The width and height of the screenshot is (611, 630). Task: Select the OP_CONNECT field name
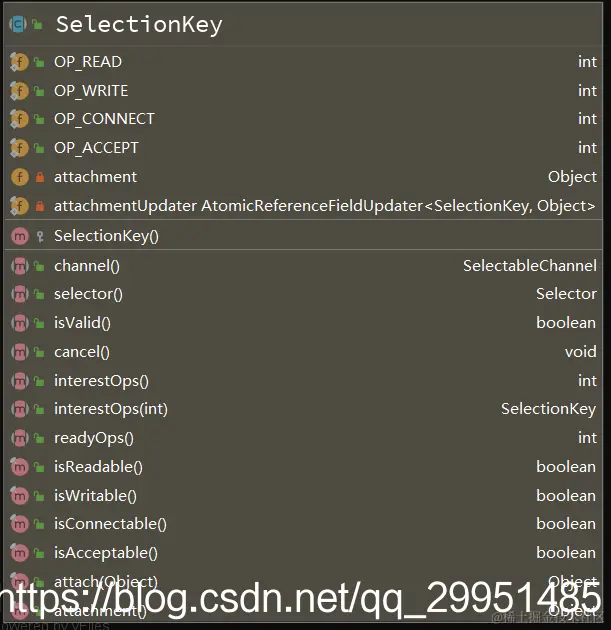tap(104, 119)
